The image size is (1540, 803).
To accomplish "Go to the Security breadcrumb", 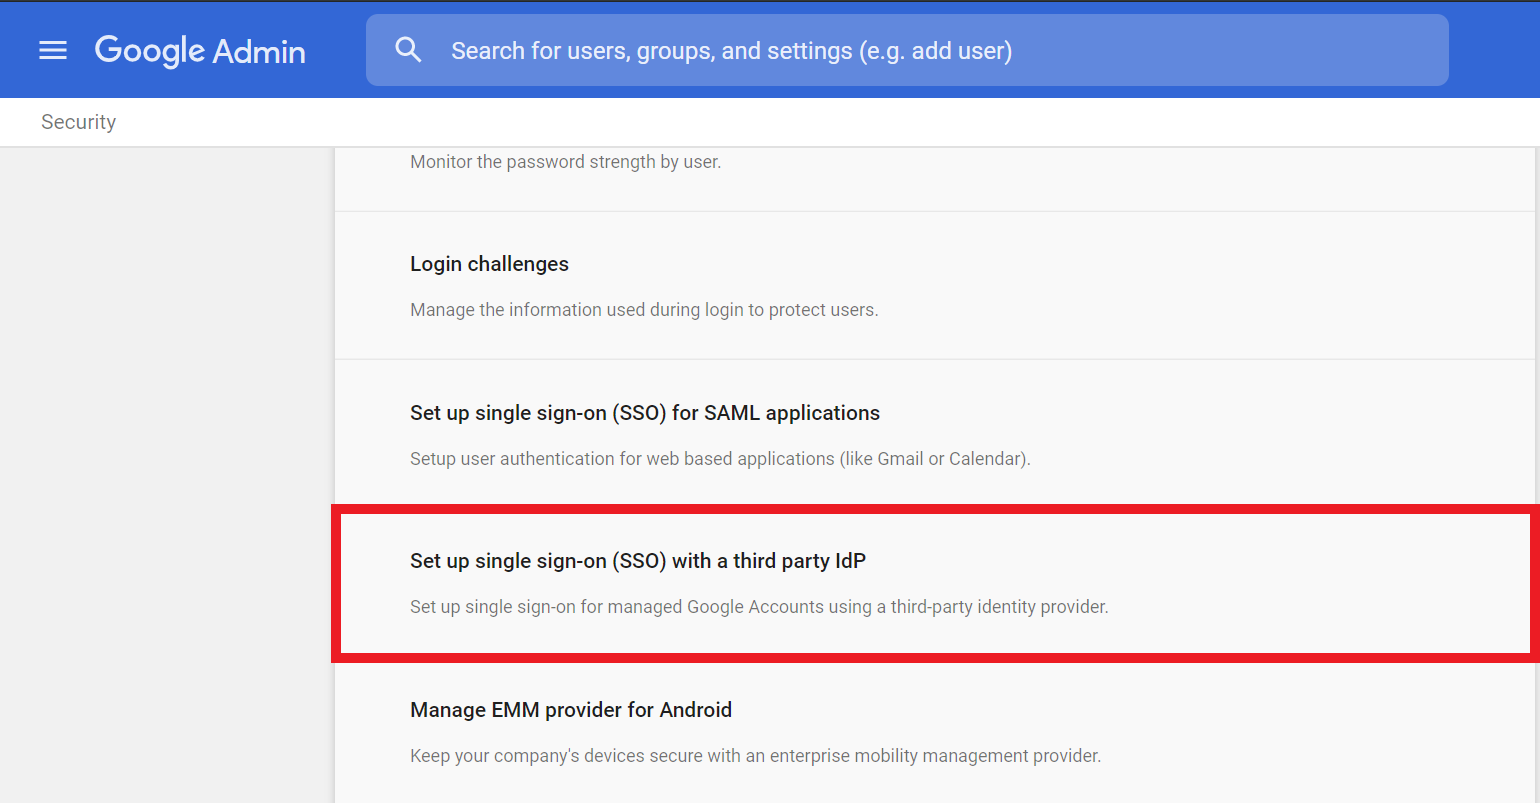I will tap(78, 122).
